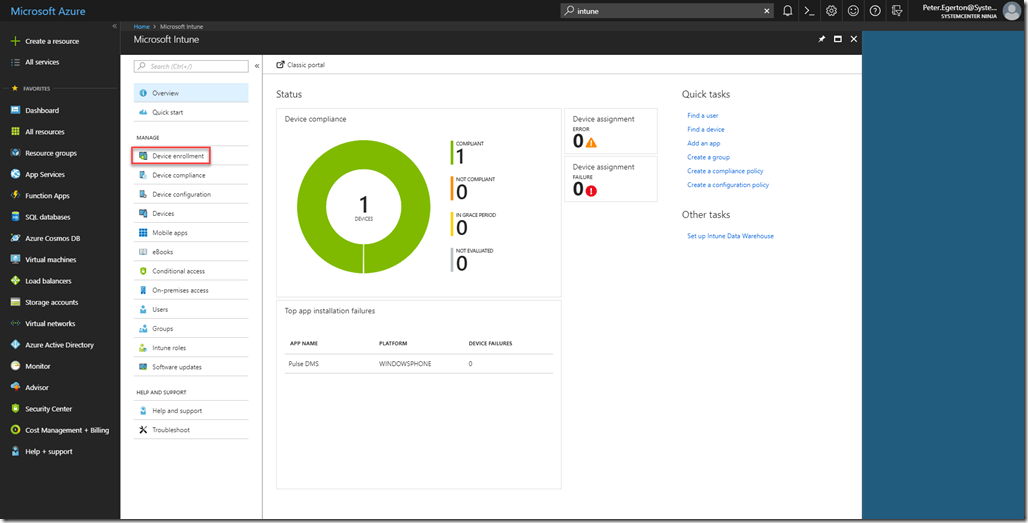Click the Azure Cosmos DB sidebar icon
The height and width of the screenshot is (523, 1028).
15,238
